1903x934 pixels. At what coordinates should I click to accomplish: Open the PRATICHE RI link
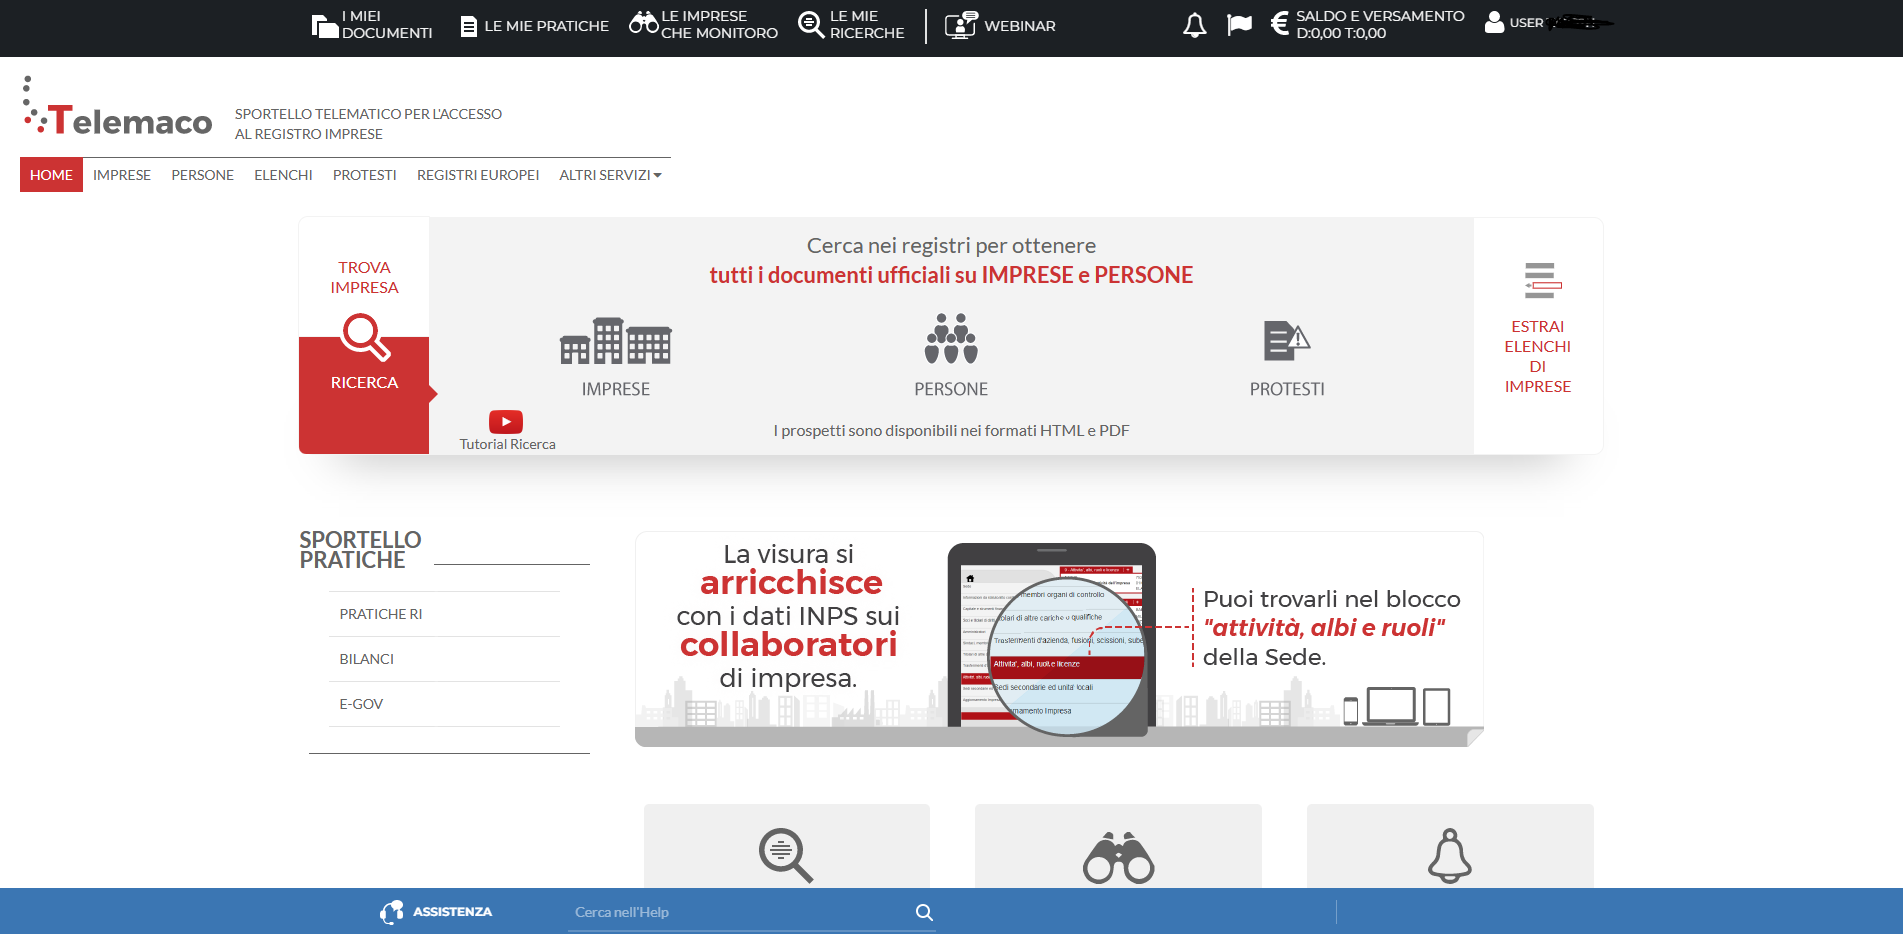point(381,614)
